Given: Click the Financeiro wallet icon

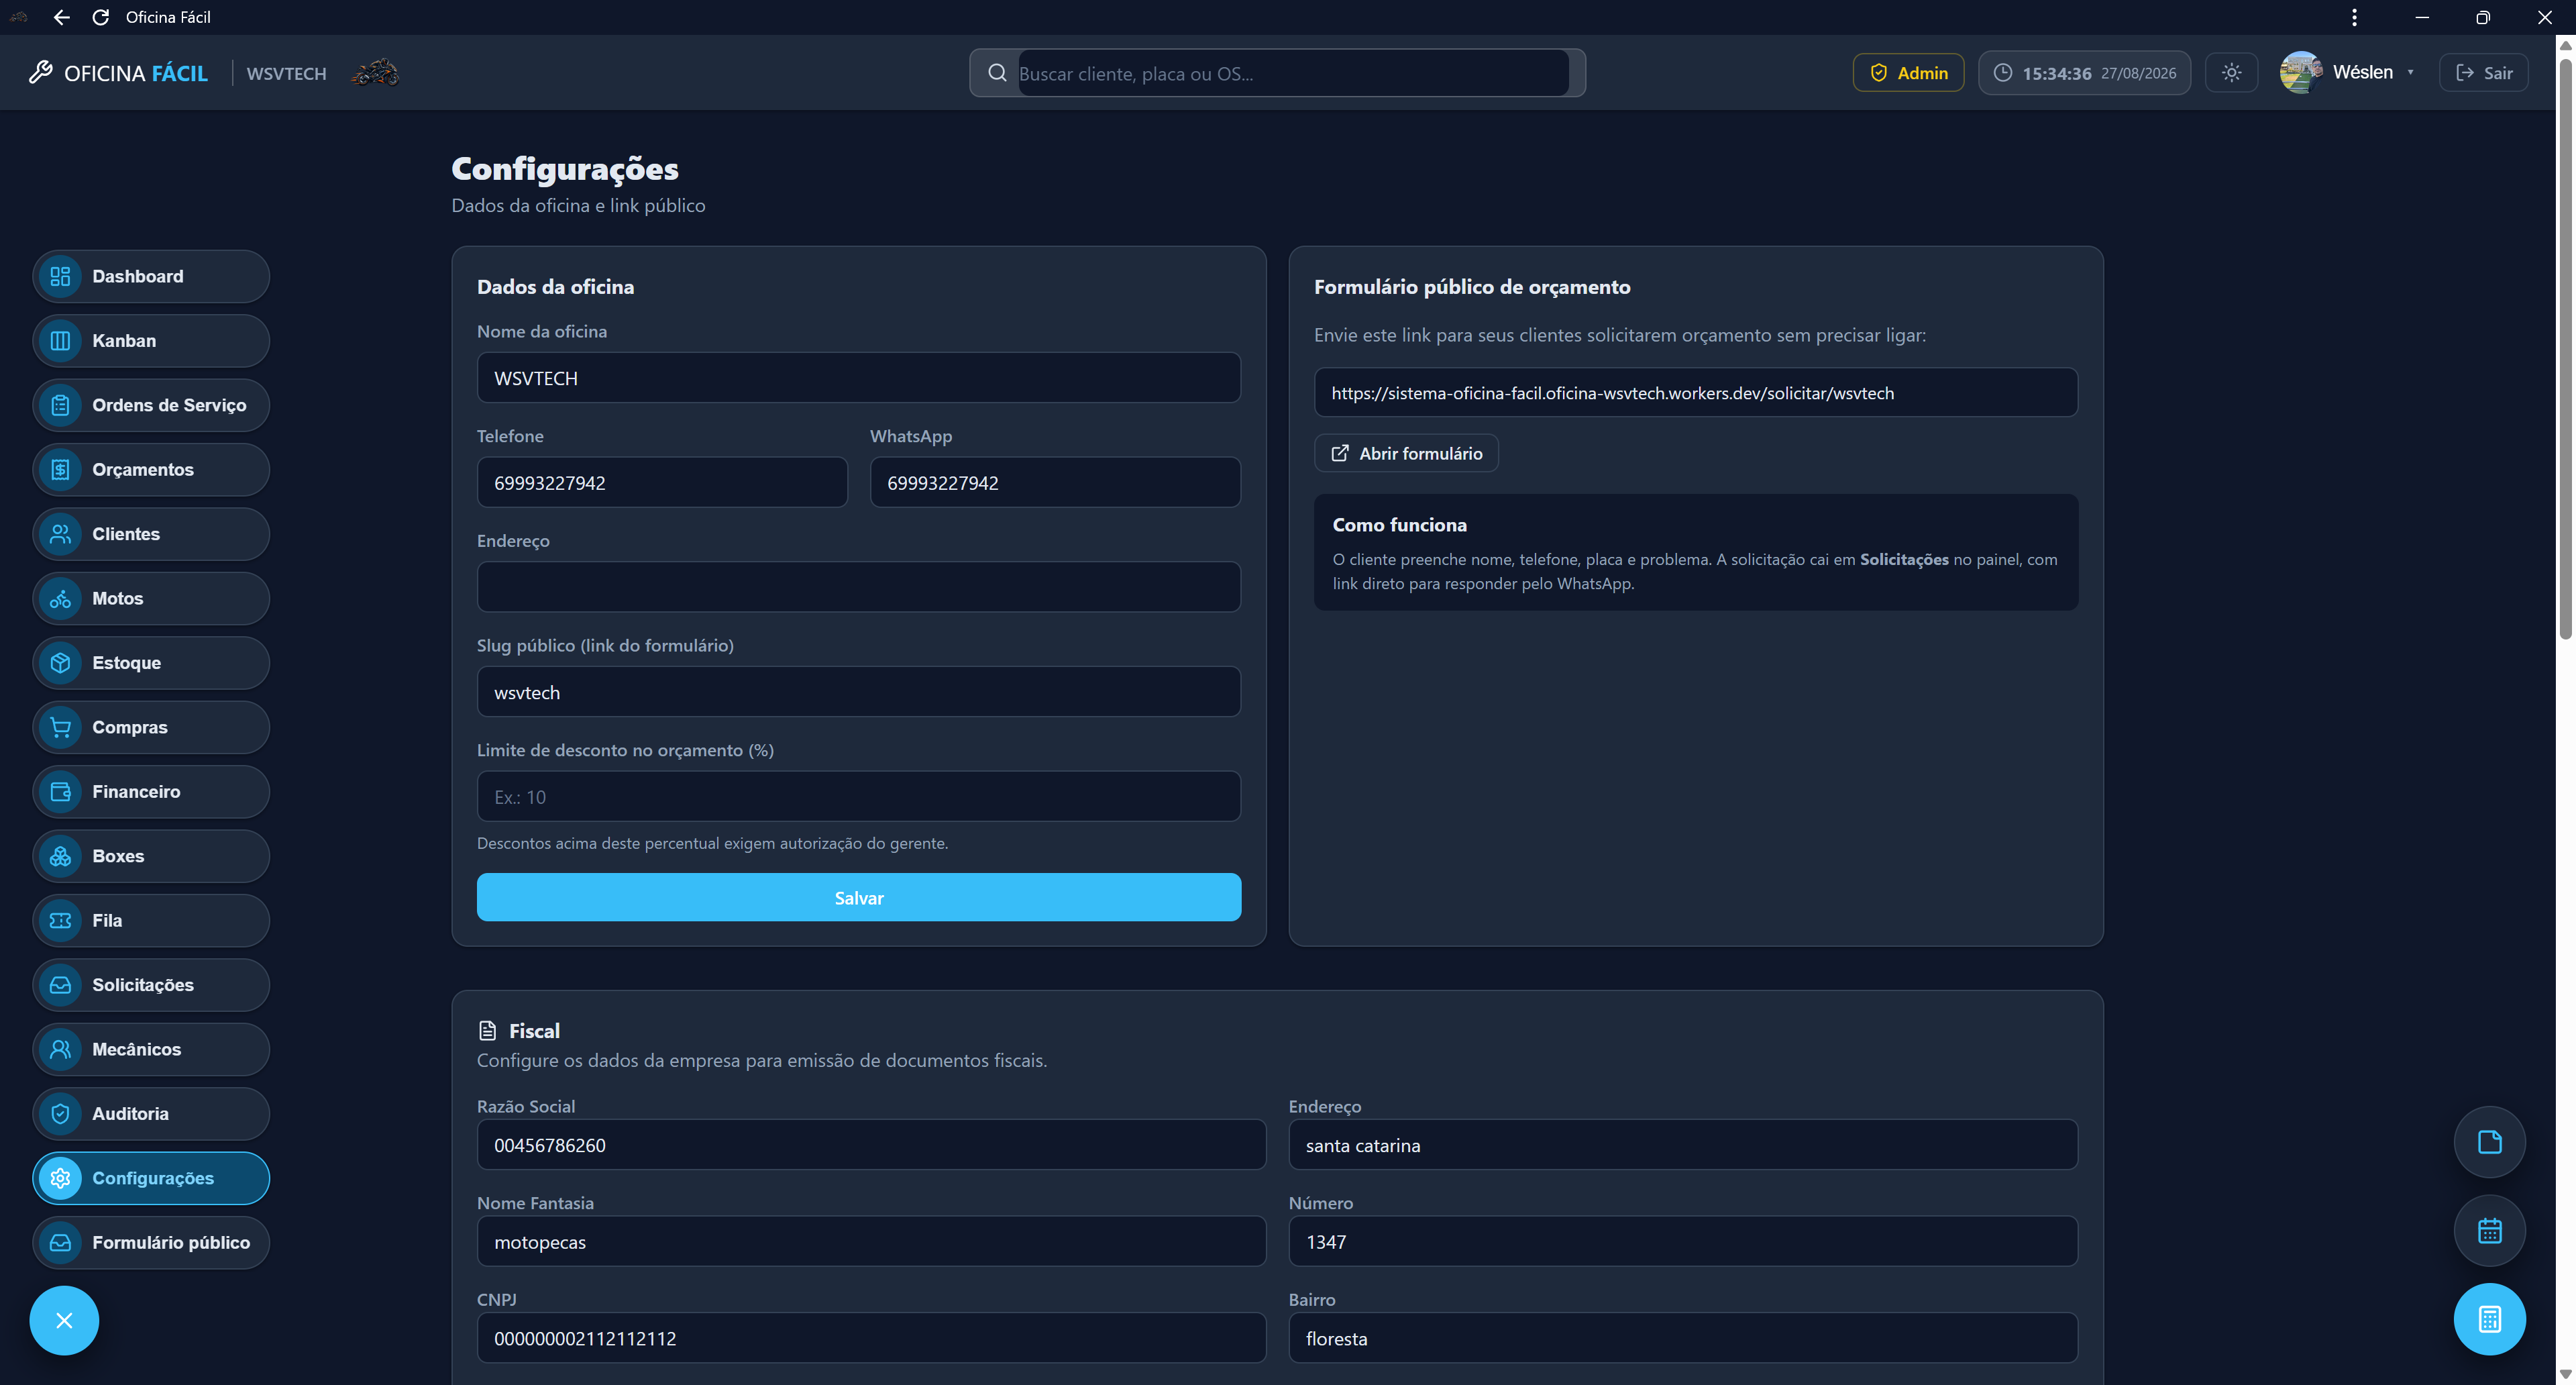Looking at the screenshot, I should click(60, 792).
